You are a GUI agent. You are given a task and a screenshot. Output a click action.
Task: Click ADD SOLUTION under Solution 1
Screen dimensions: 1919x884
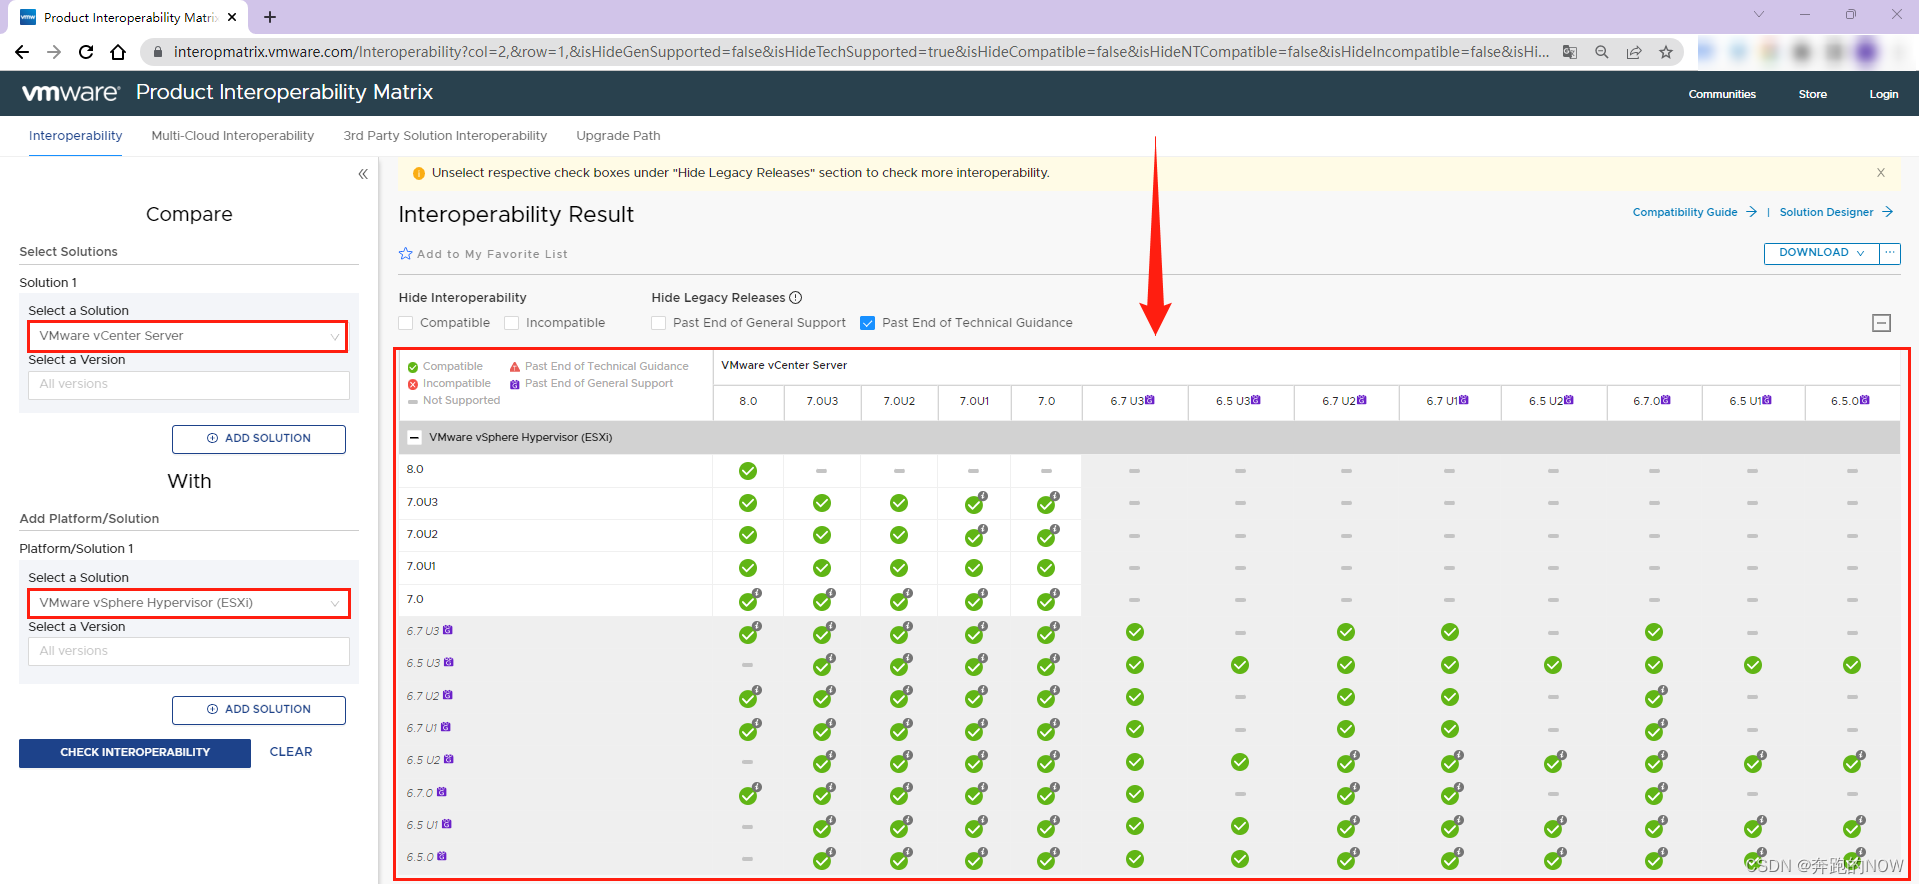259,439
